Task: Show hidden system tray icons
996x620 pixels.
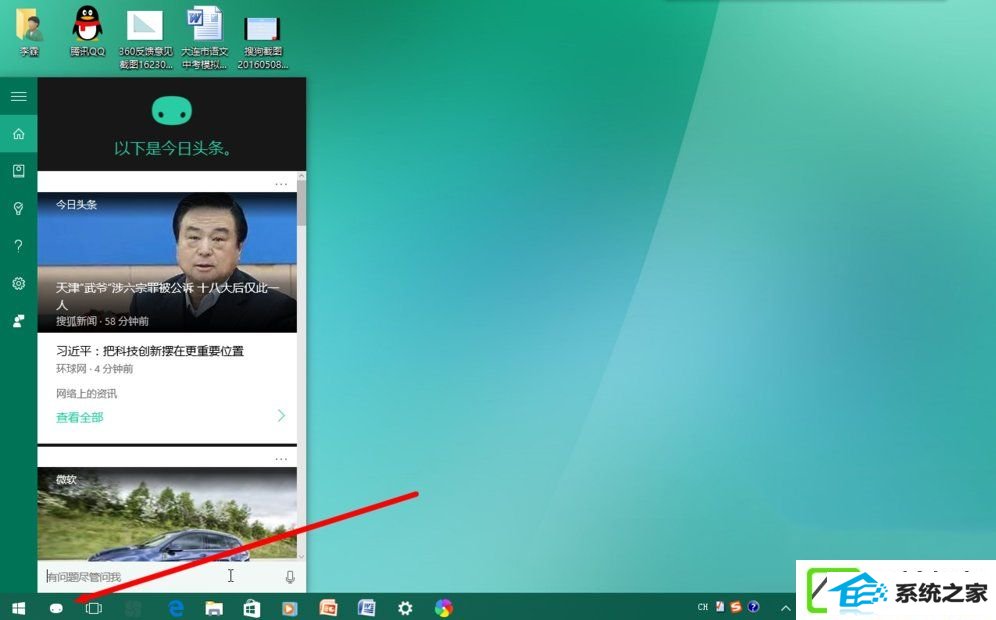Action: (x=786, y=608)
